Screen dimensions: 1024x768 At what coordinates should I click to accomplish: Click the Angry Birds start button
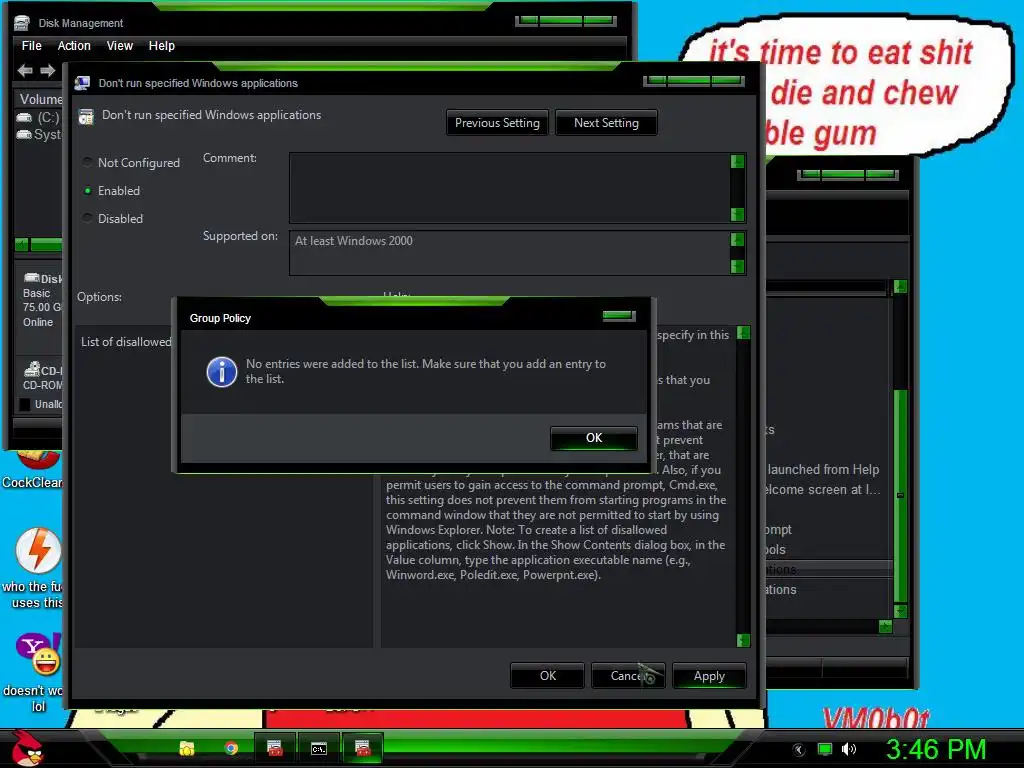(x=27, y=748)
